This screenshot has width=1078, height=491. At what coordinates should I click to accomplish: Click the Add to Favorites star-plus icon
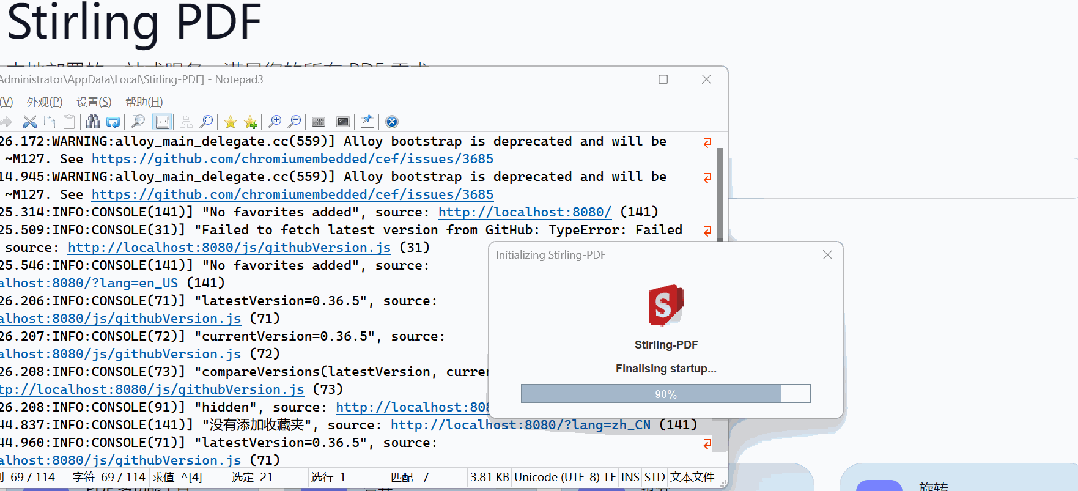click(x=250, y=122)
